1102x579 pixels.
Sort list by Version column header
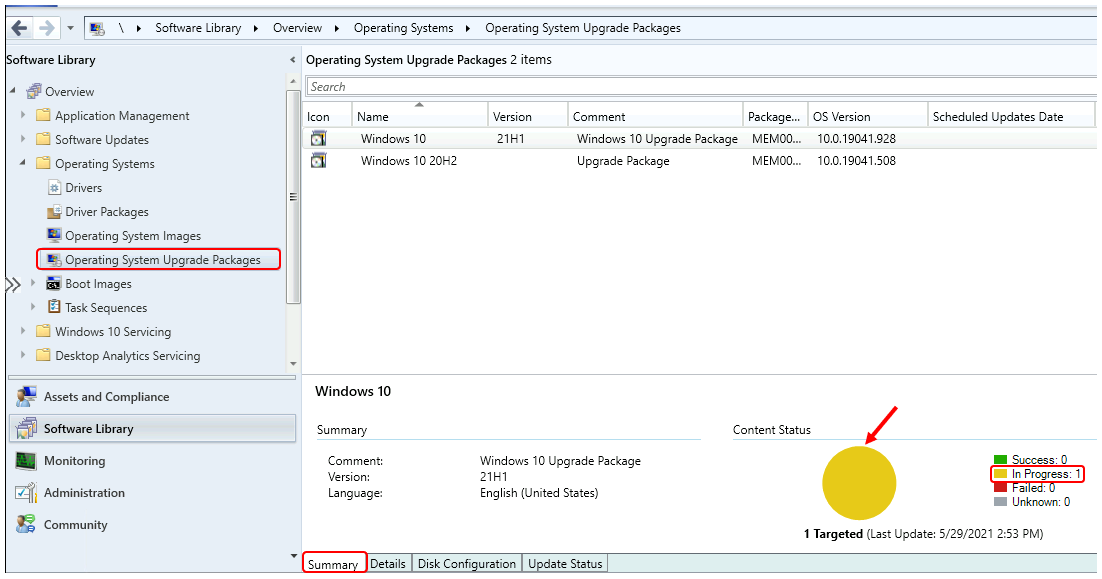coord(528,117)
